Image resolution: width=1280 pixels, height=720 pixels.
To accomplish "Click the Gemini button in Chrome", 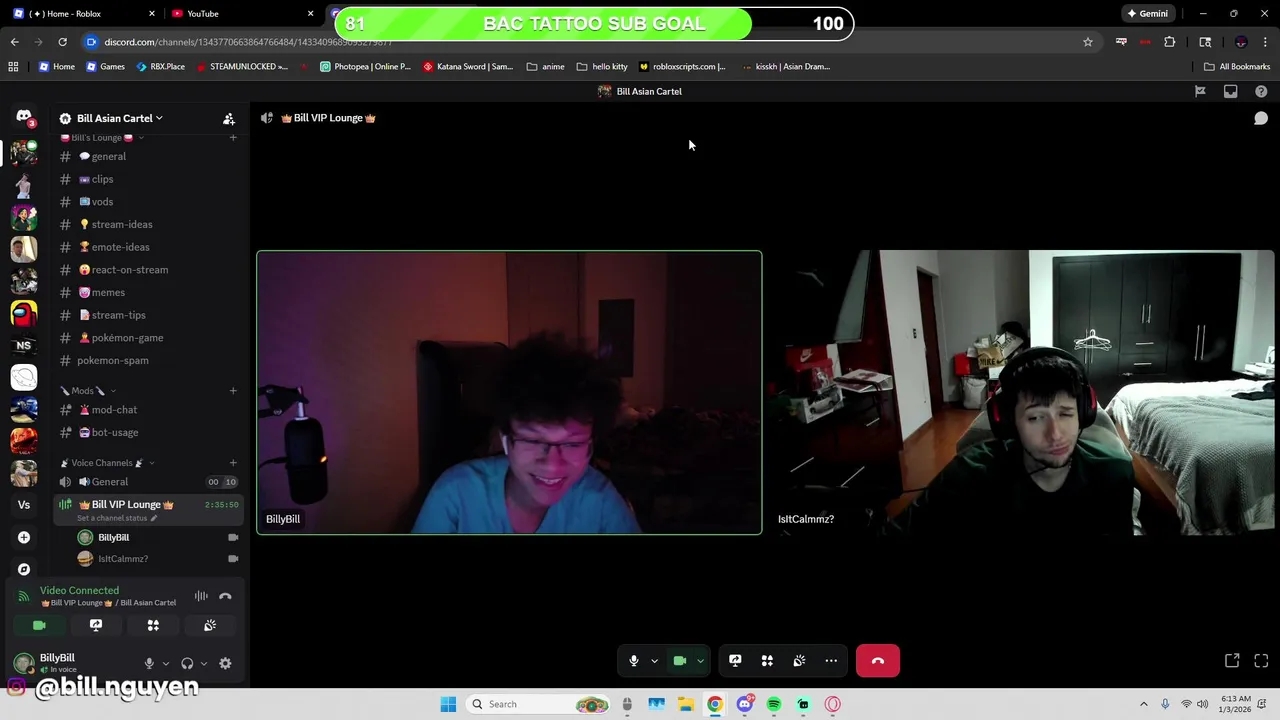I will 1147,14.
